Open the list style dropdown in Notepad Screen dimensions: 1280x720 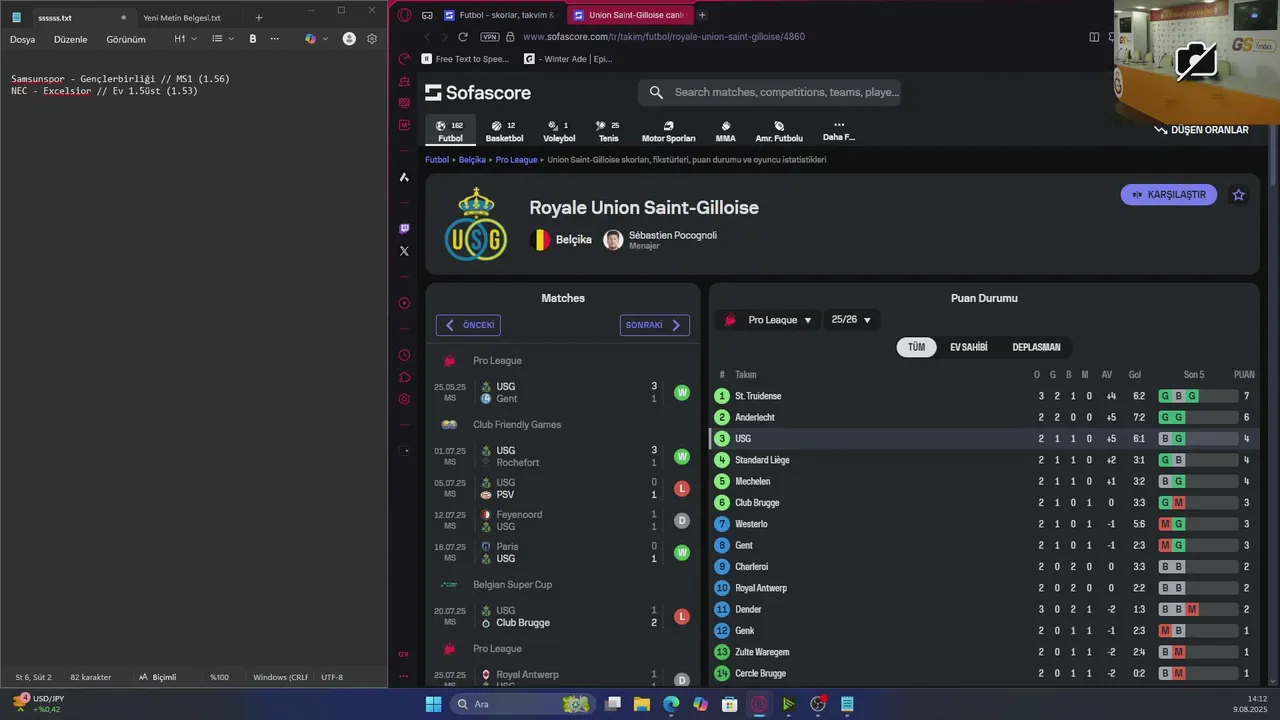[223, 39]
